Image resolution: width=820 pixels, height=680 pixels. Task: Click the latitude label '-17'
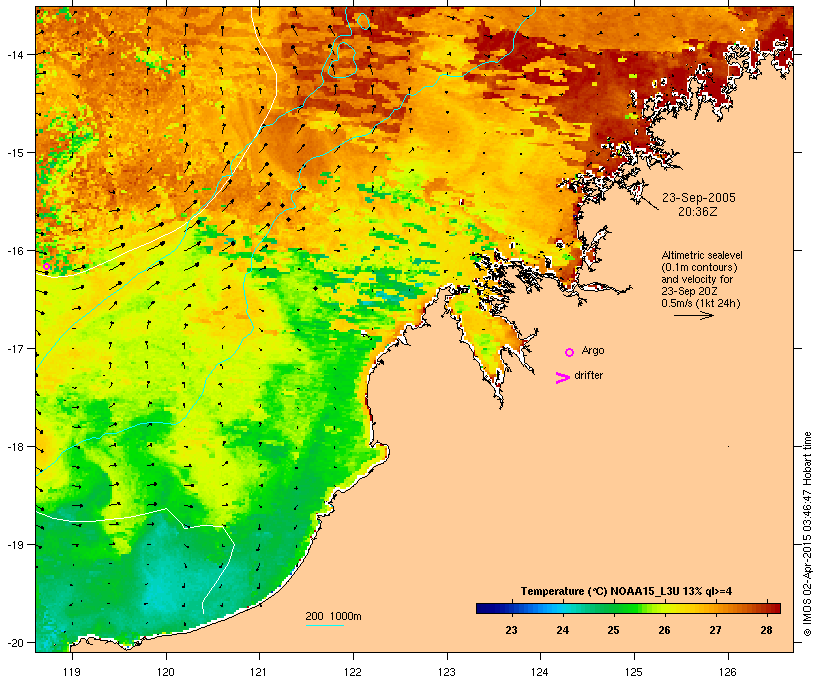15,348
